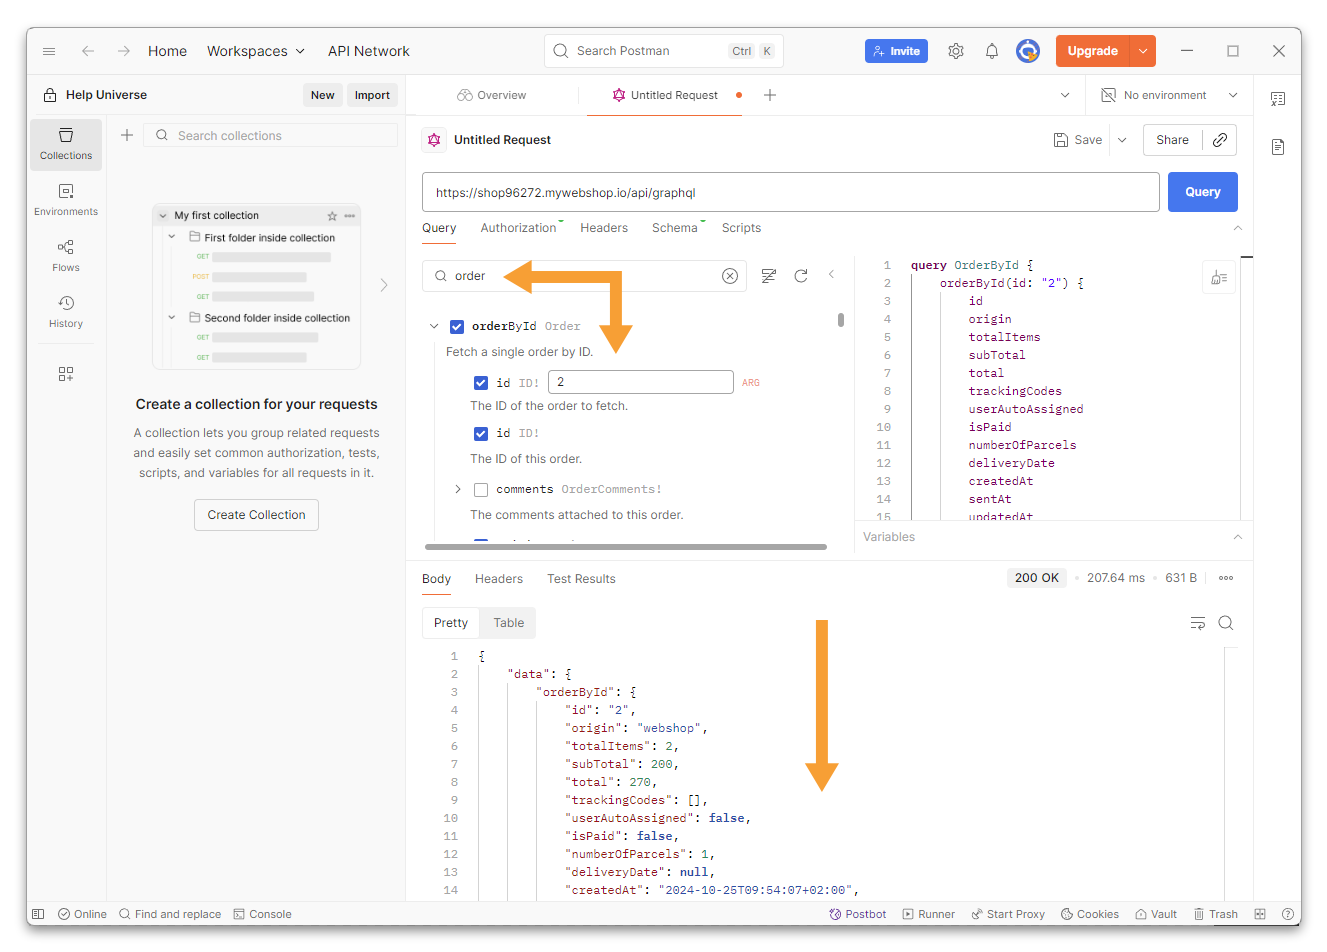Expand the comments field node
This screenshot has width=1327, height=952.
point(458,489)
